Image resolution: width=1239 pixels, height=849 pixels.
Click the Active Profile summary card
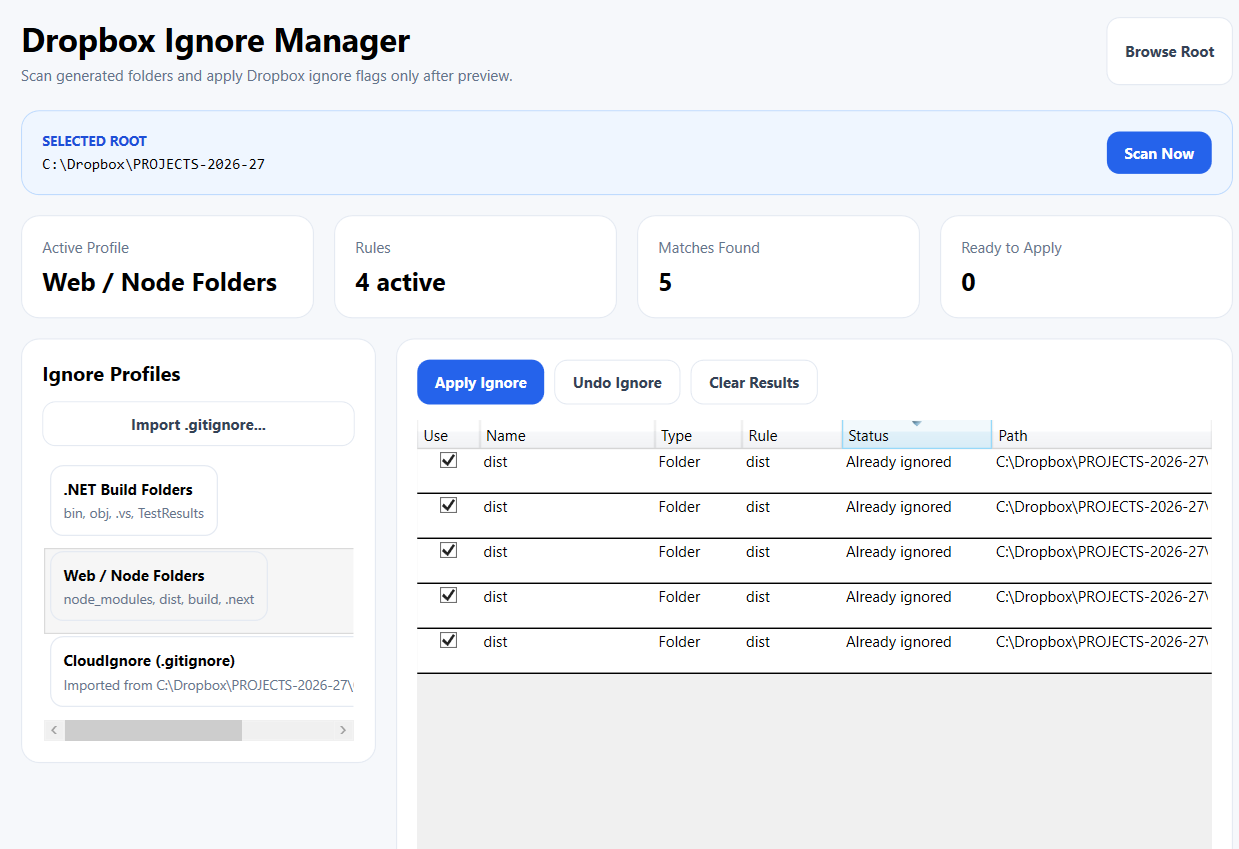coord(167,267)
